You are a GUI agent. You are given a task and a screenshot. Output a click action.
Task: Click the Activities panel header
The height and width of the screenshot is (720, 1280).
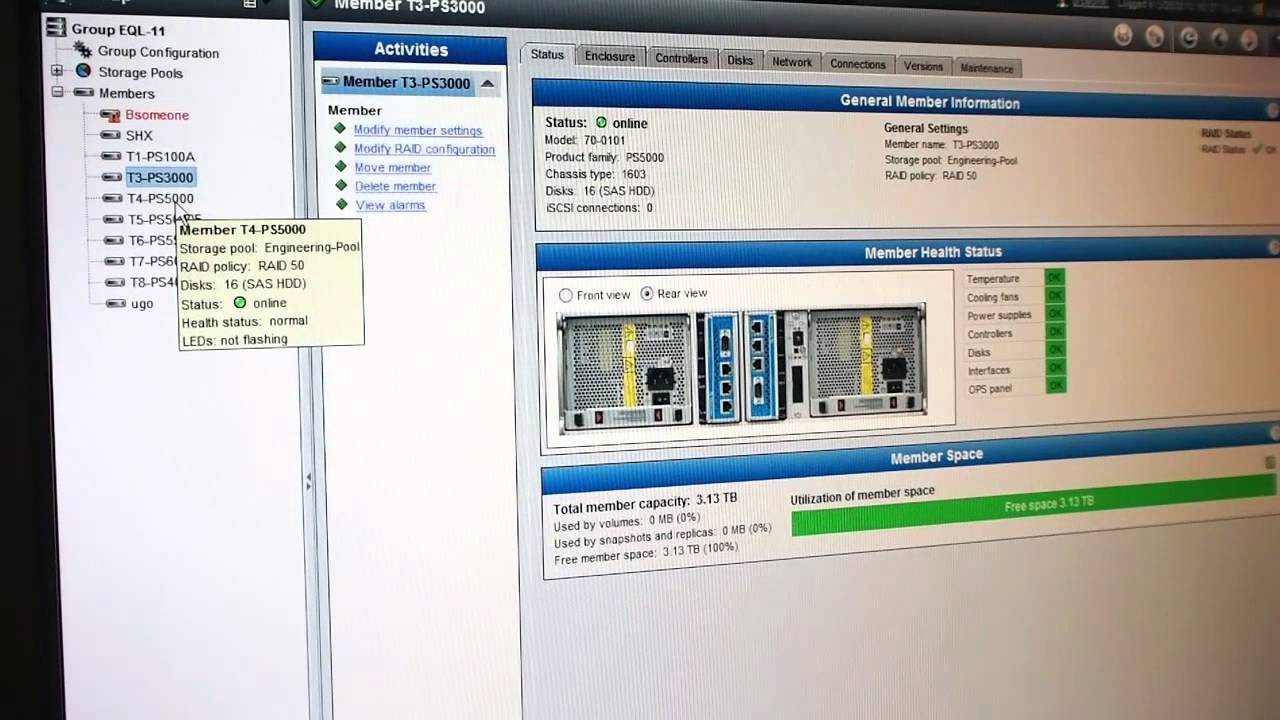click(x=411, y=49)
